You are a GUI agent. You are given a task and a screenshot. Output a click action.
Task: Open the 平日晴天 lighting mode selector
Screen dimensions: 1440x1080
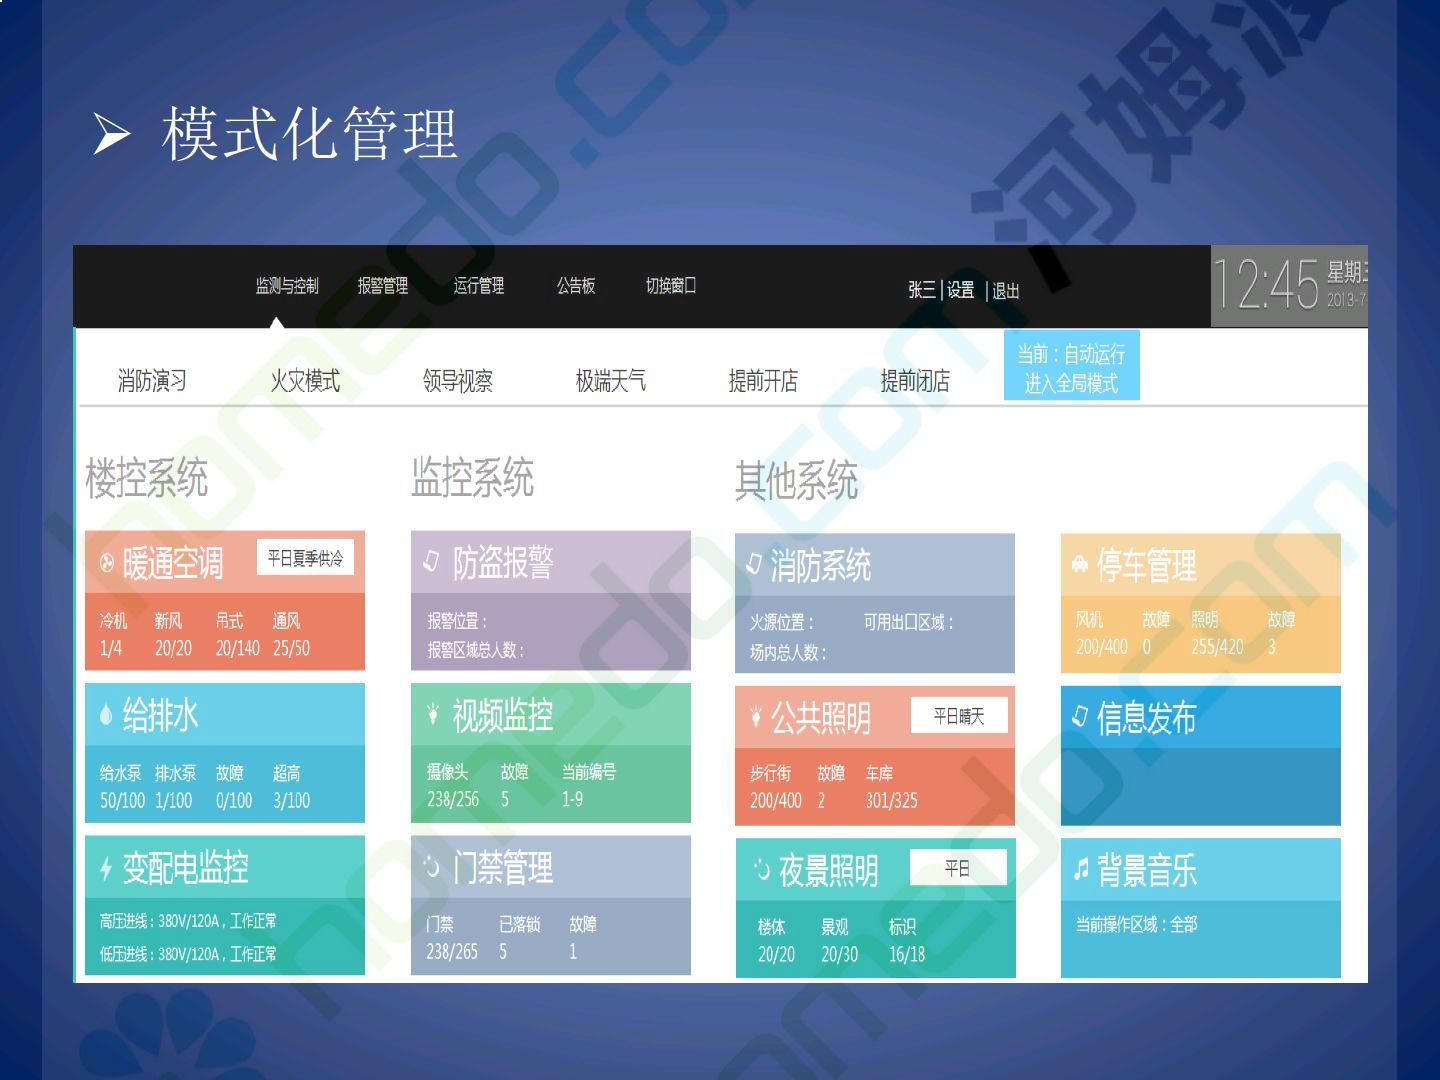pos(958,716)
